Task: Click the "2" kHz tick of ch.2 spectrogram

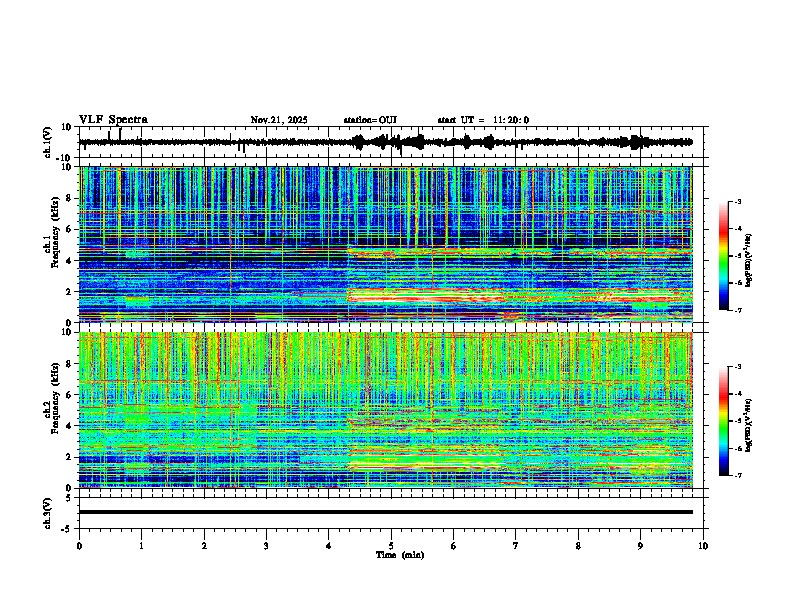Action: point(70,457)
